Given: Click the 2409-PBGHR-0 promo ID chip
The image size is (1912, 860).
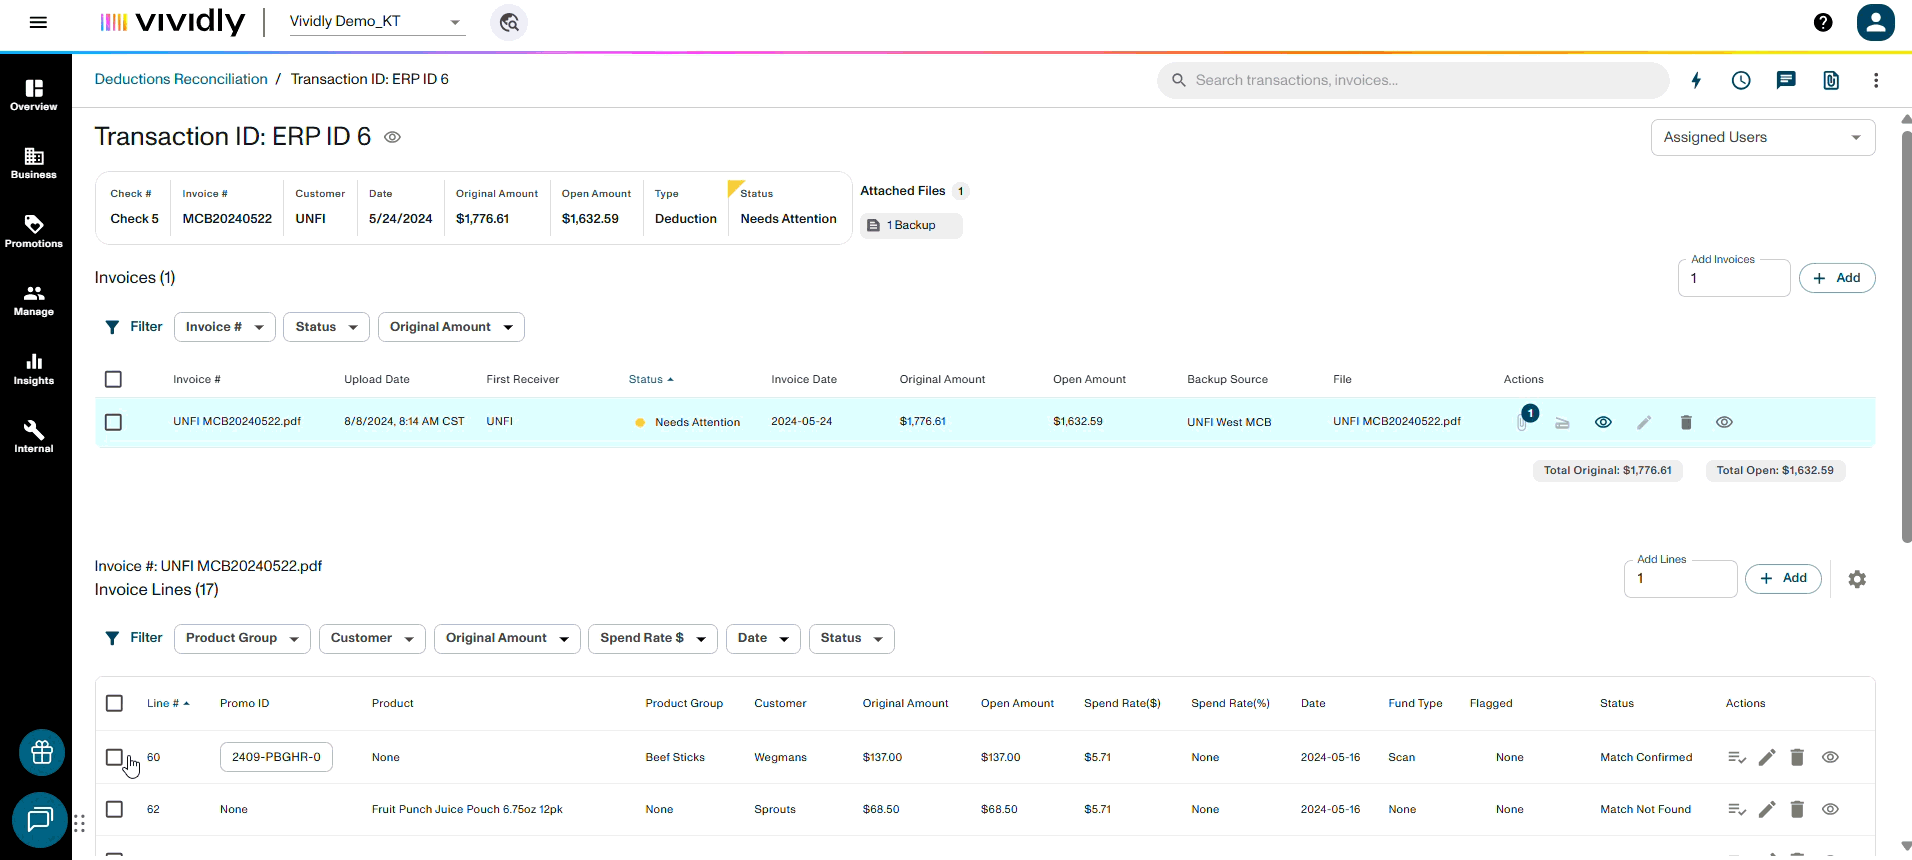Looking at the screenshot, I should 276,757.
